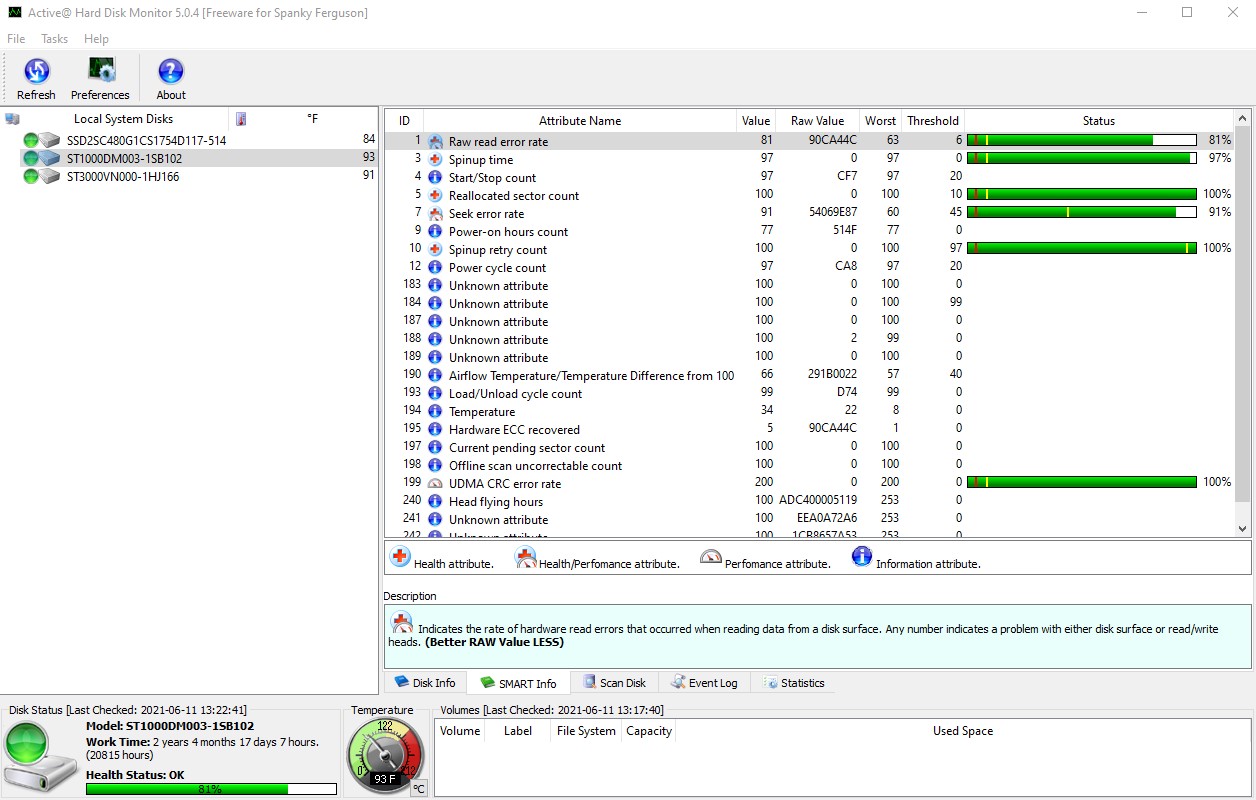1256x800 pixels.
Task: Open Preferences from the toolbar
Action: [x=100, y=72]
